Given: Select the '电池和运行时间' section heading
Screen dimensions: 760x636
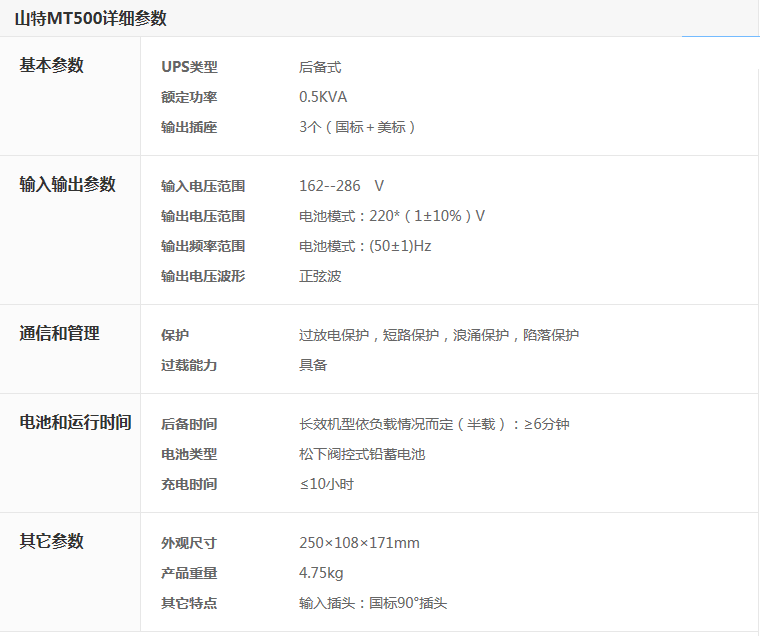Looking at the screenshot, I should click(x=75, y=422).
